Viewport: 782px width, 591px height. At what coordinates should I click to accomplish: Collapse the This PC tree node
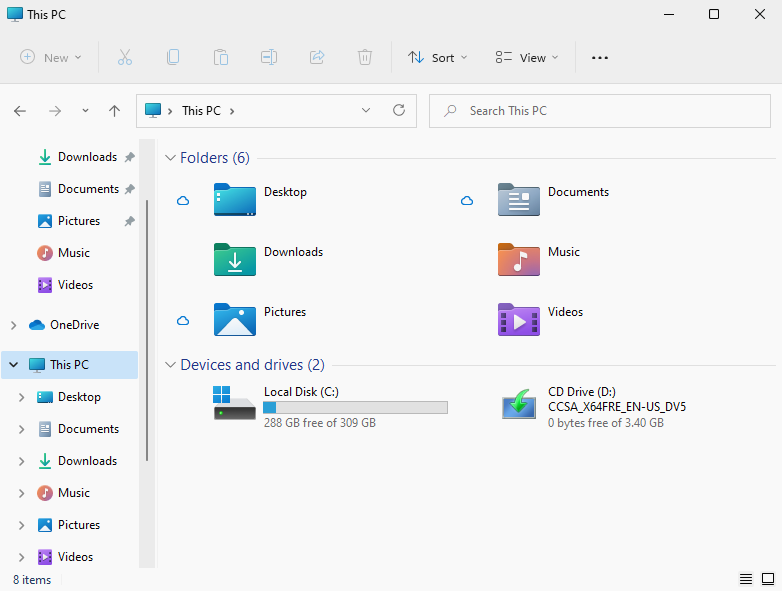pos(13,365)
